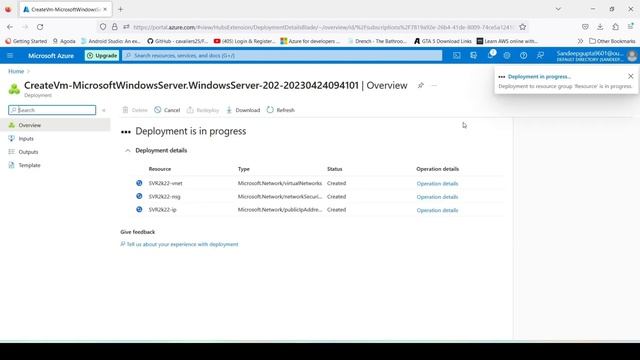This screenshot has height=360, width=640.
Task: Open the Azure for developers bookmark
Action: pos(310,41)
